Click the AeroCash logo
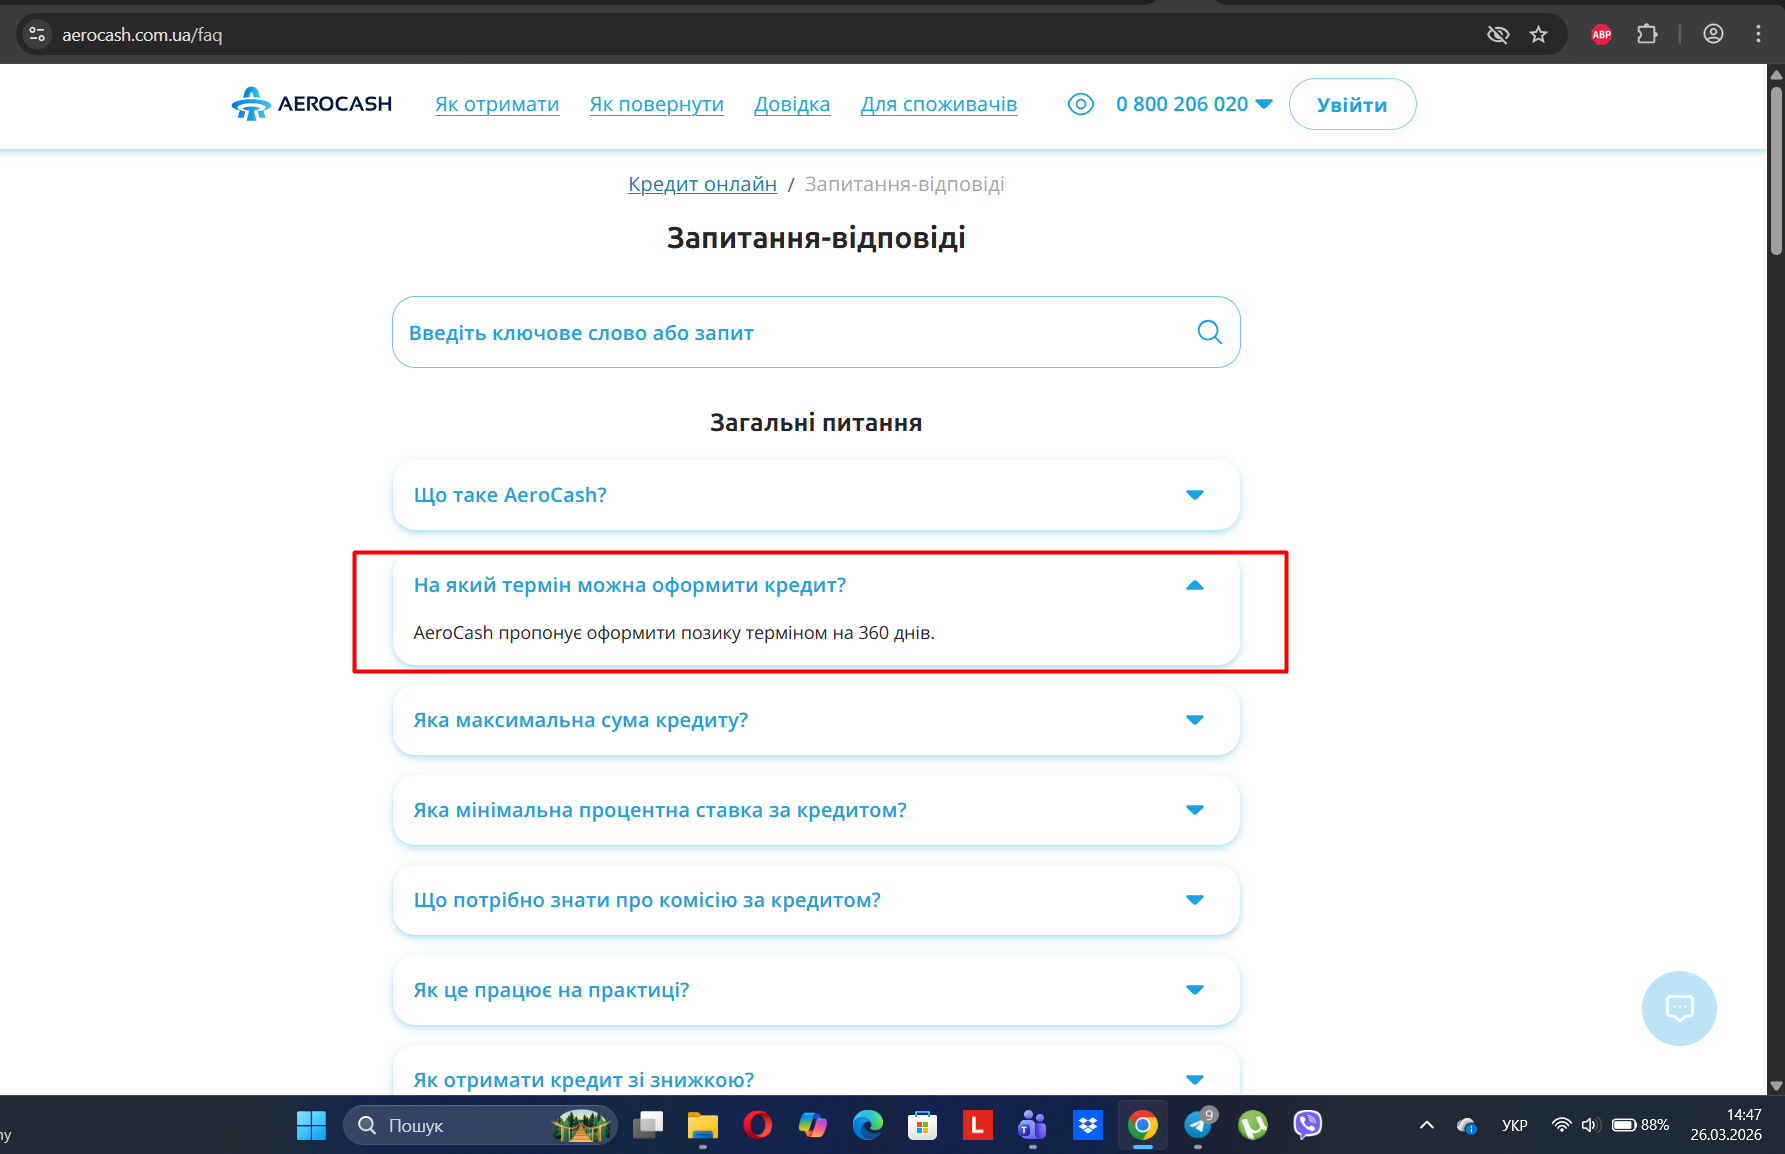The width and height of the screenshot is (1785, 1154). (x=311, y=104)
